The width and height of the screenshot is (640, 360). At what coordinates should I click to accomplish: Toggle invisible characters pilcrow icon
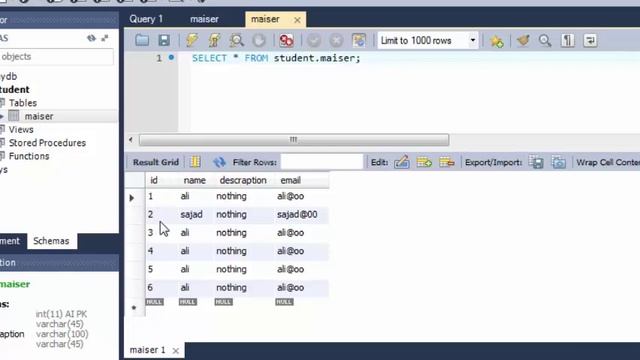pyautogui.click(x=567, y=40)
